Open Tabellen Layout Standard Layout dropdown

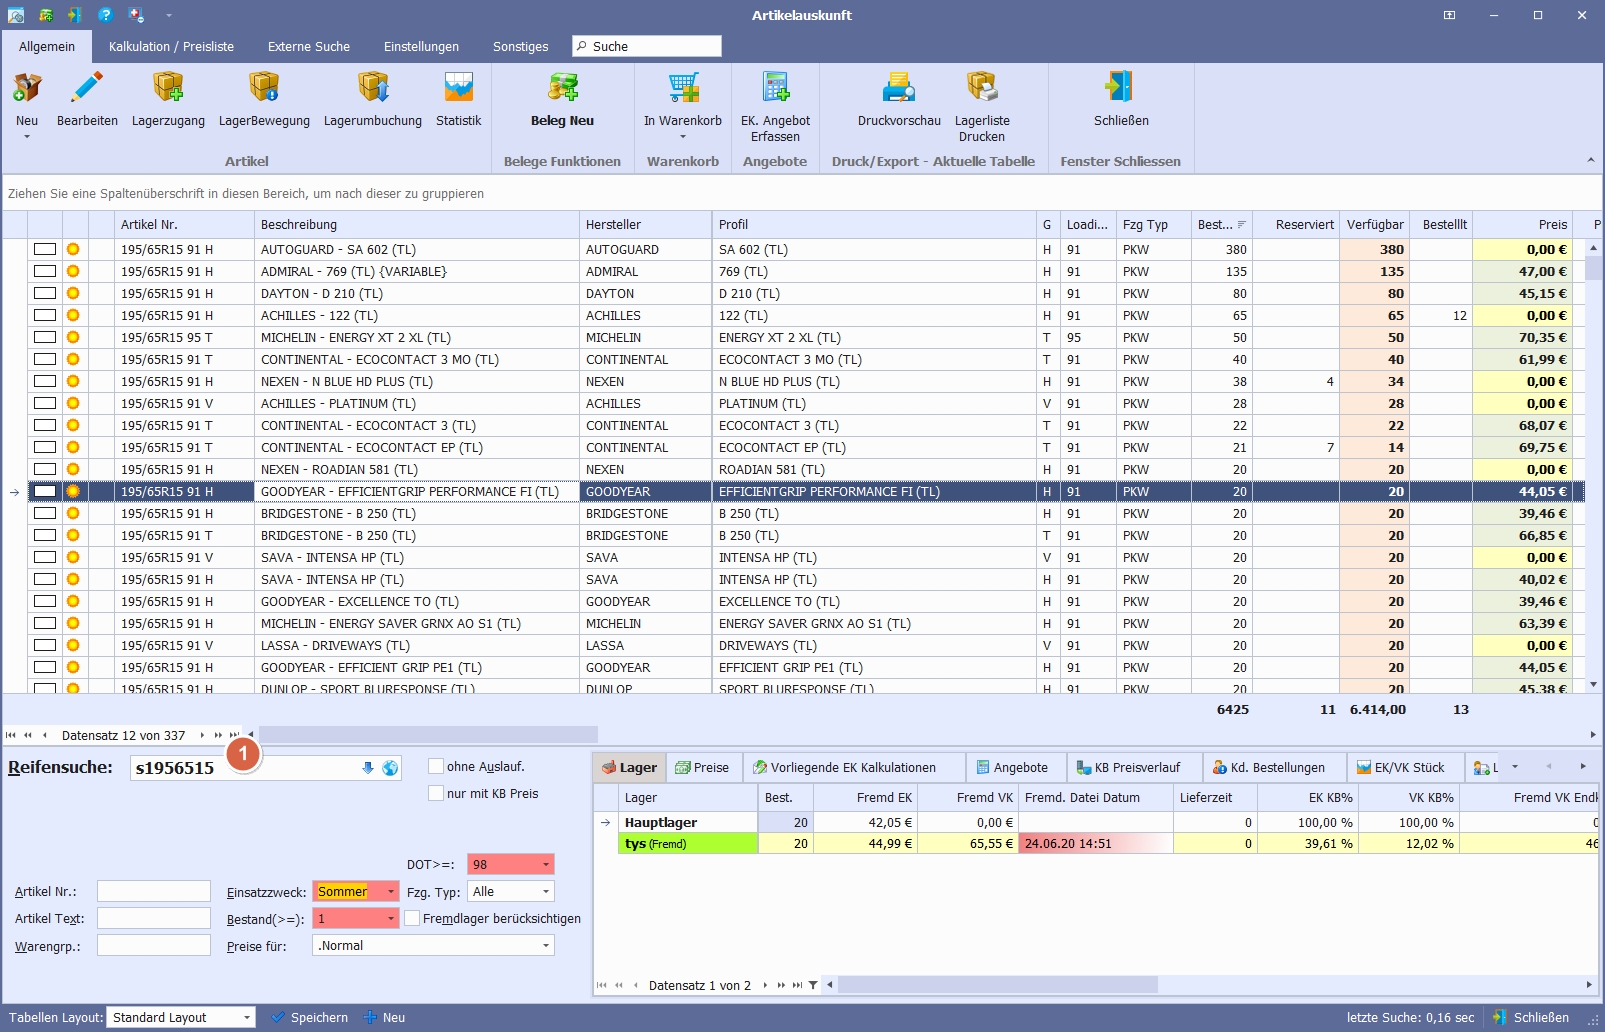point(247,1017)
